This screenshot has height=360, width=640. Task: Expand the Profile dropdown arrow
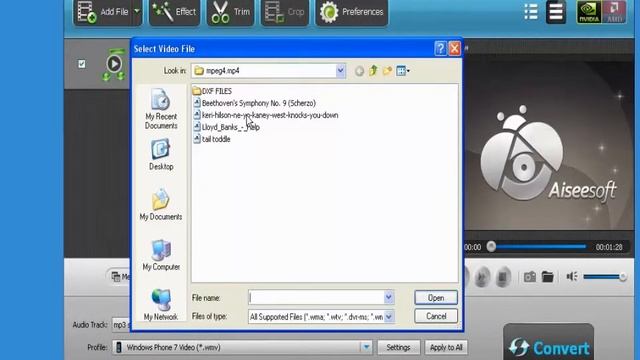tap(366, 347)
